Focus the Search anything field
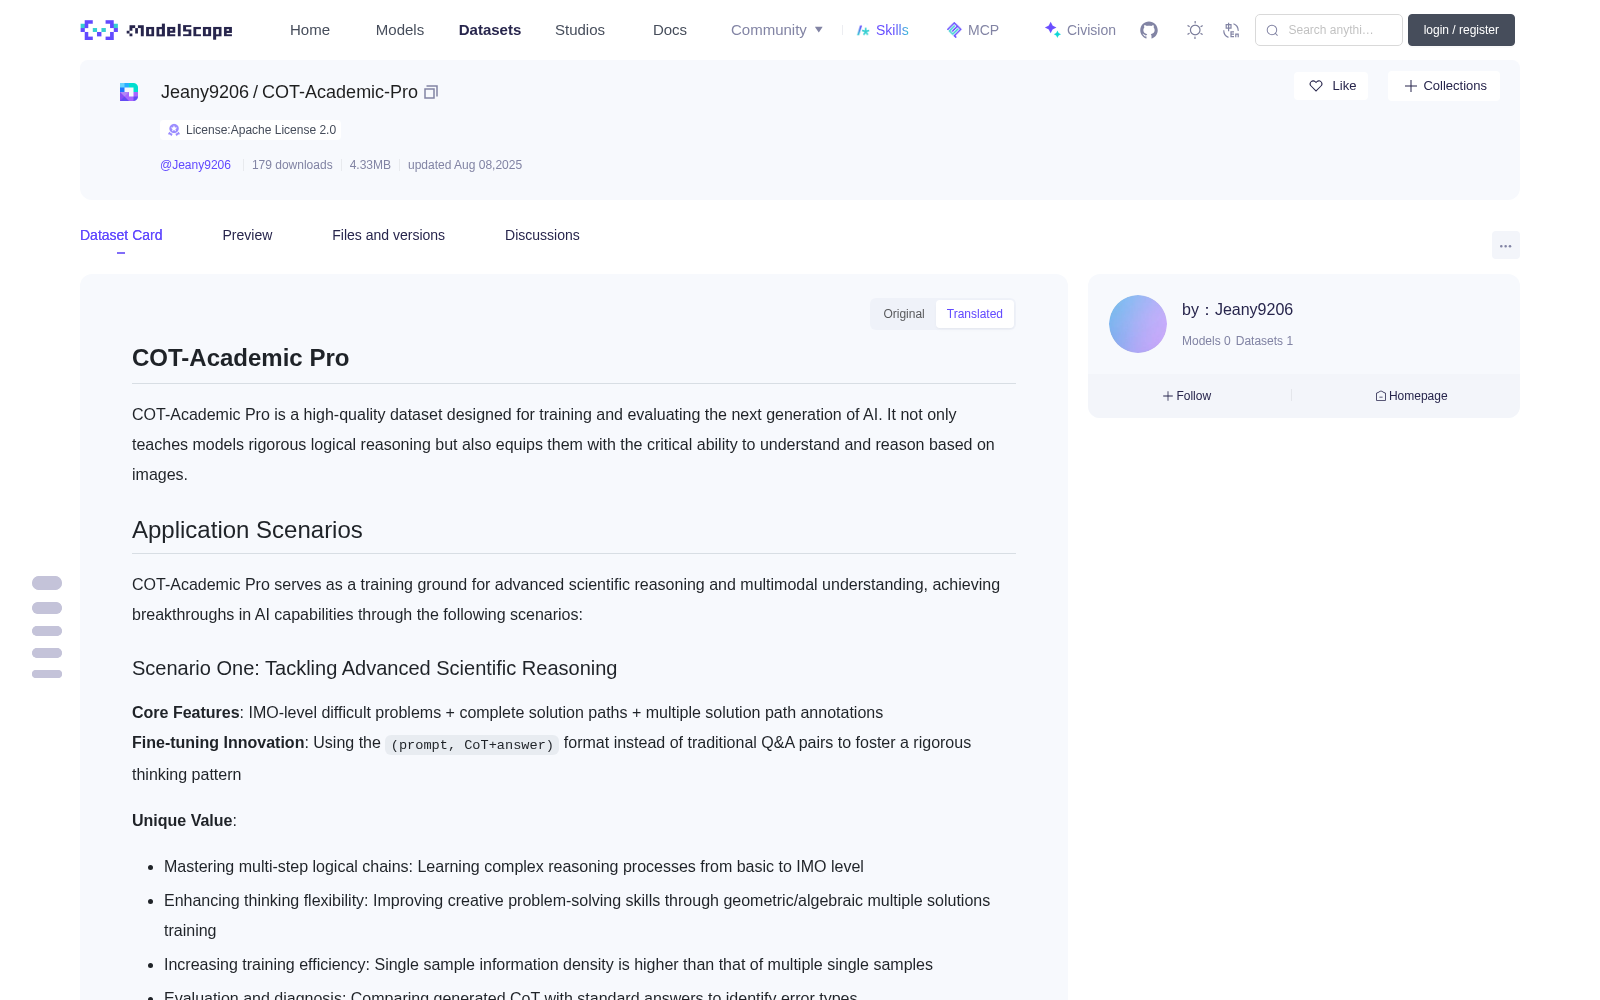 (x=1329, y=30)
